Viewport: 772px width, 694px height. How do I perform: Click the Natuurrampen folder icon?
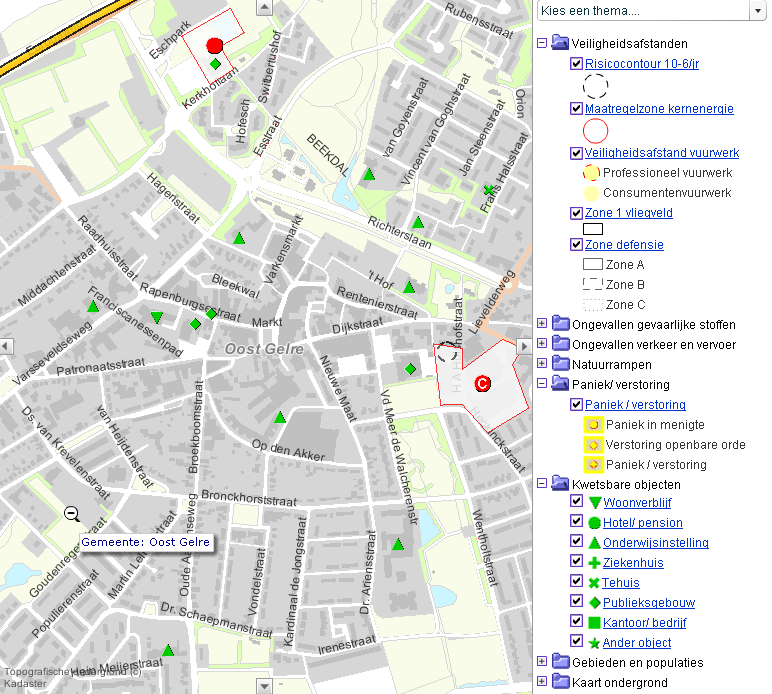(x=560, y=363)
